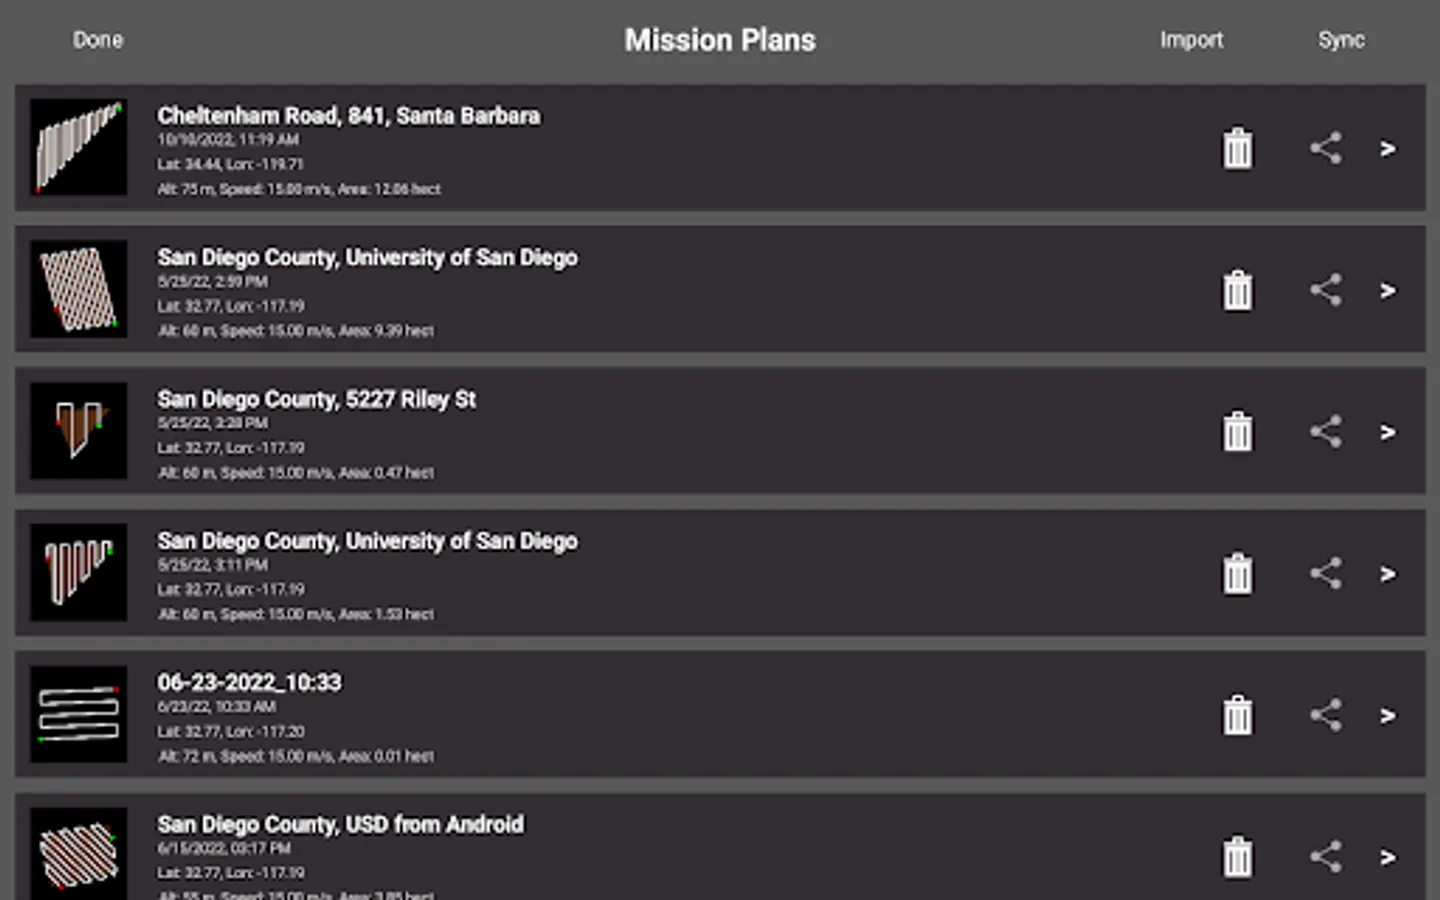1440x900 pixels.
Task: Delete the USD from Android plan
Action: [1237, 857]
